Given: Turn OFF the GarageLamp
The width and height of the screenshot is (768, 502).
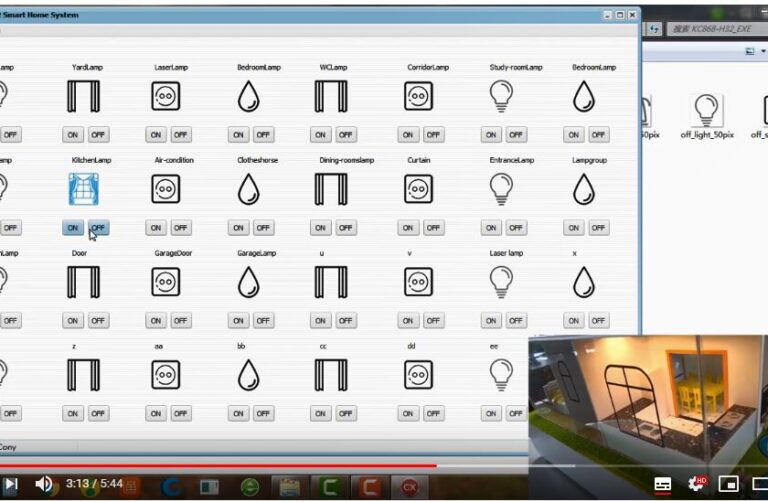Looking at the screenshot, I should pyautogui.click(x=263, y=321).
